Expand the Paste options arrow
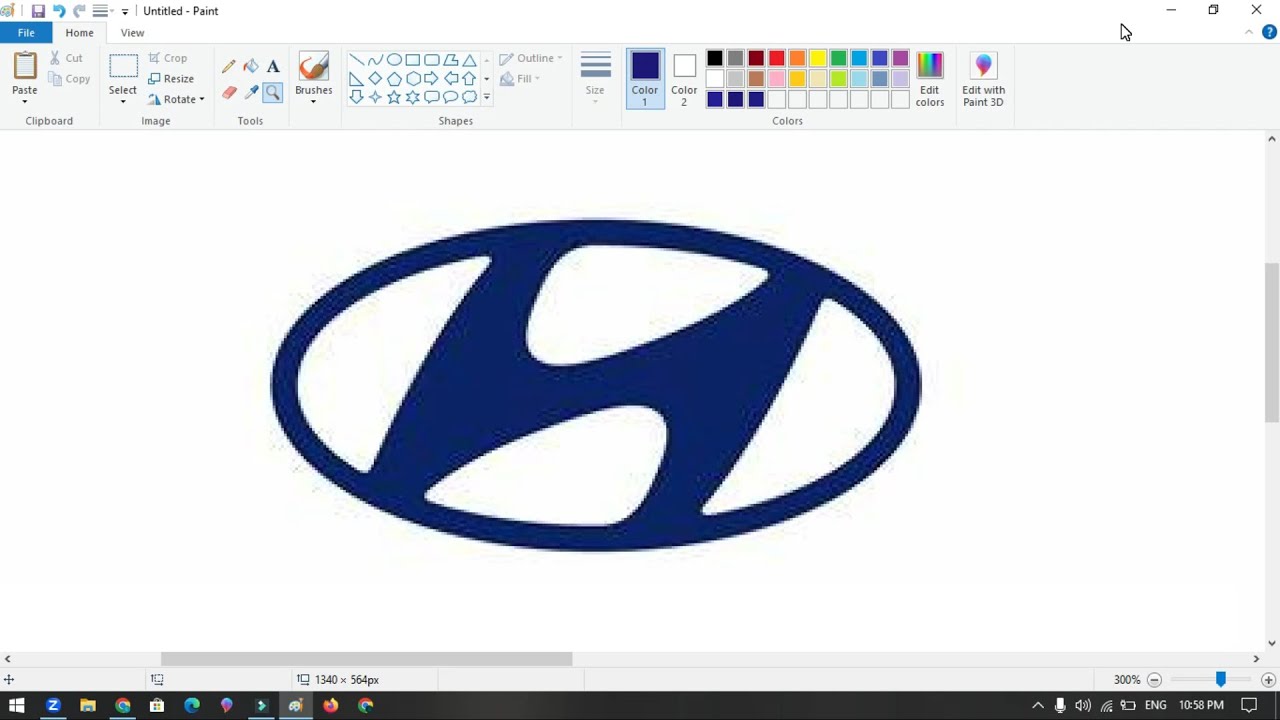This screenshot has height=720, width=1280. pyautogui.click(x=25, y=101)
